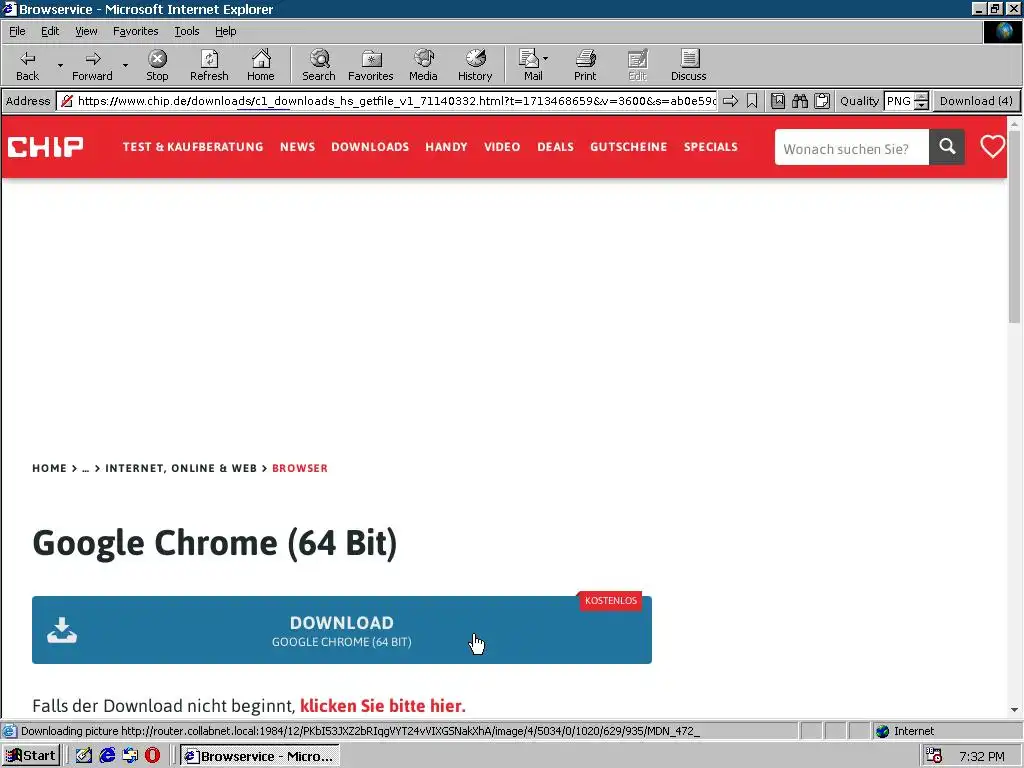
Task: Click the HOME breadcrumb link
Action: point(50,468)
